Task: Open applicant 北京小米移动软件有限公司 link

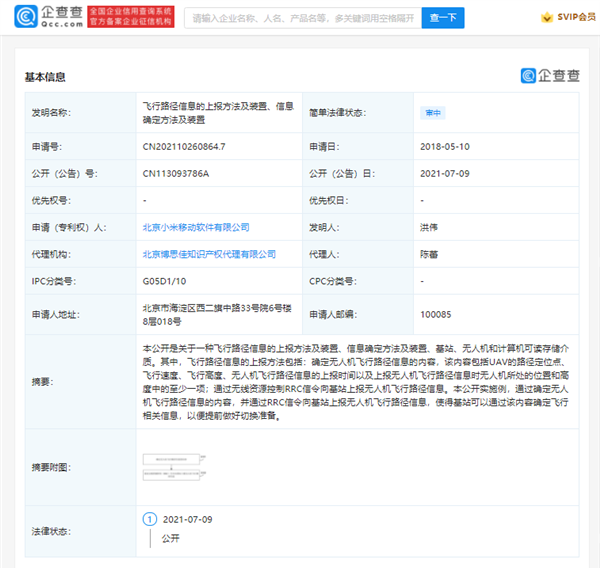Action: pos(196,228)
